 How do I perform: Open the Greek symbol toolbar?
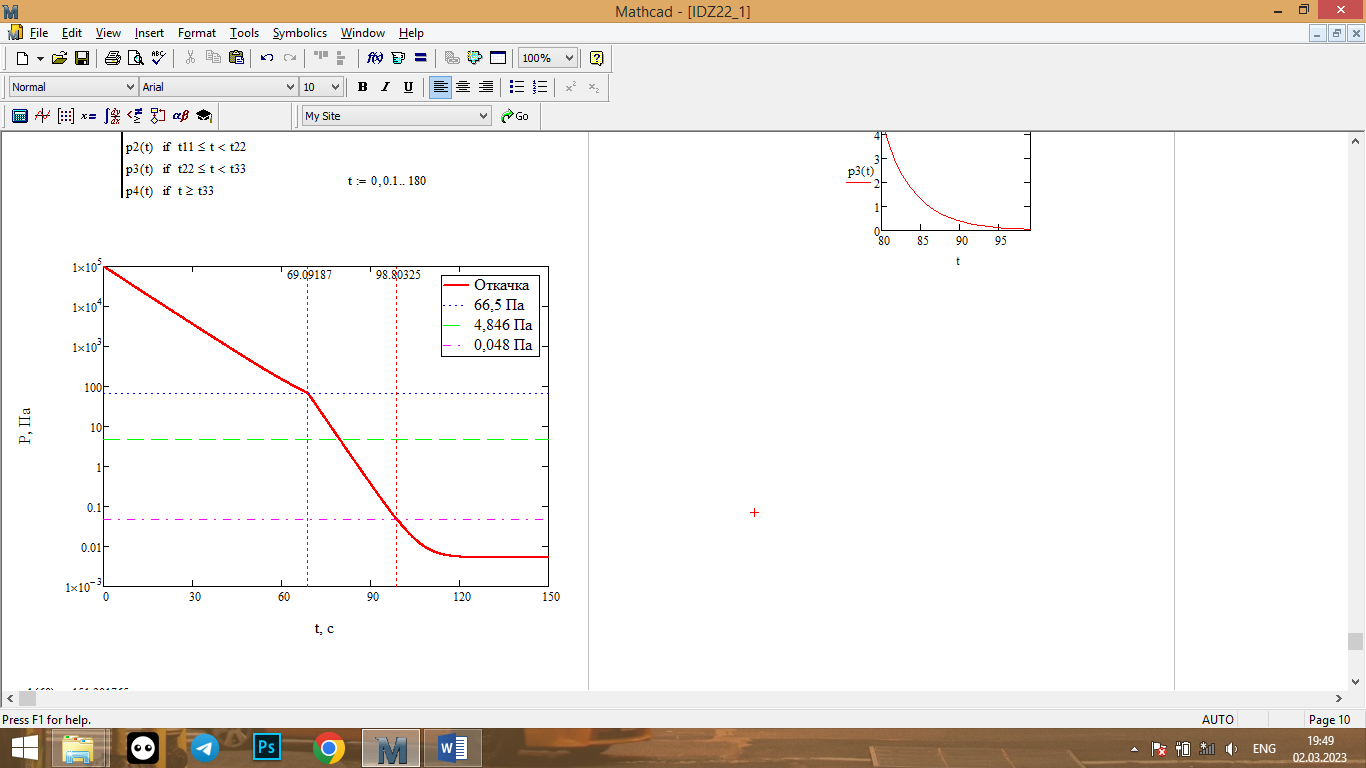click(x=181, y=116)
